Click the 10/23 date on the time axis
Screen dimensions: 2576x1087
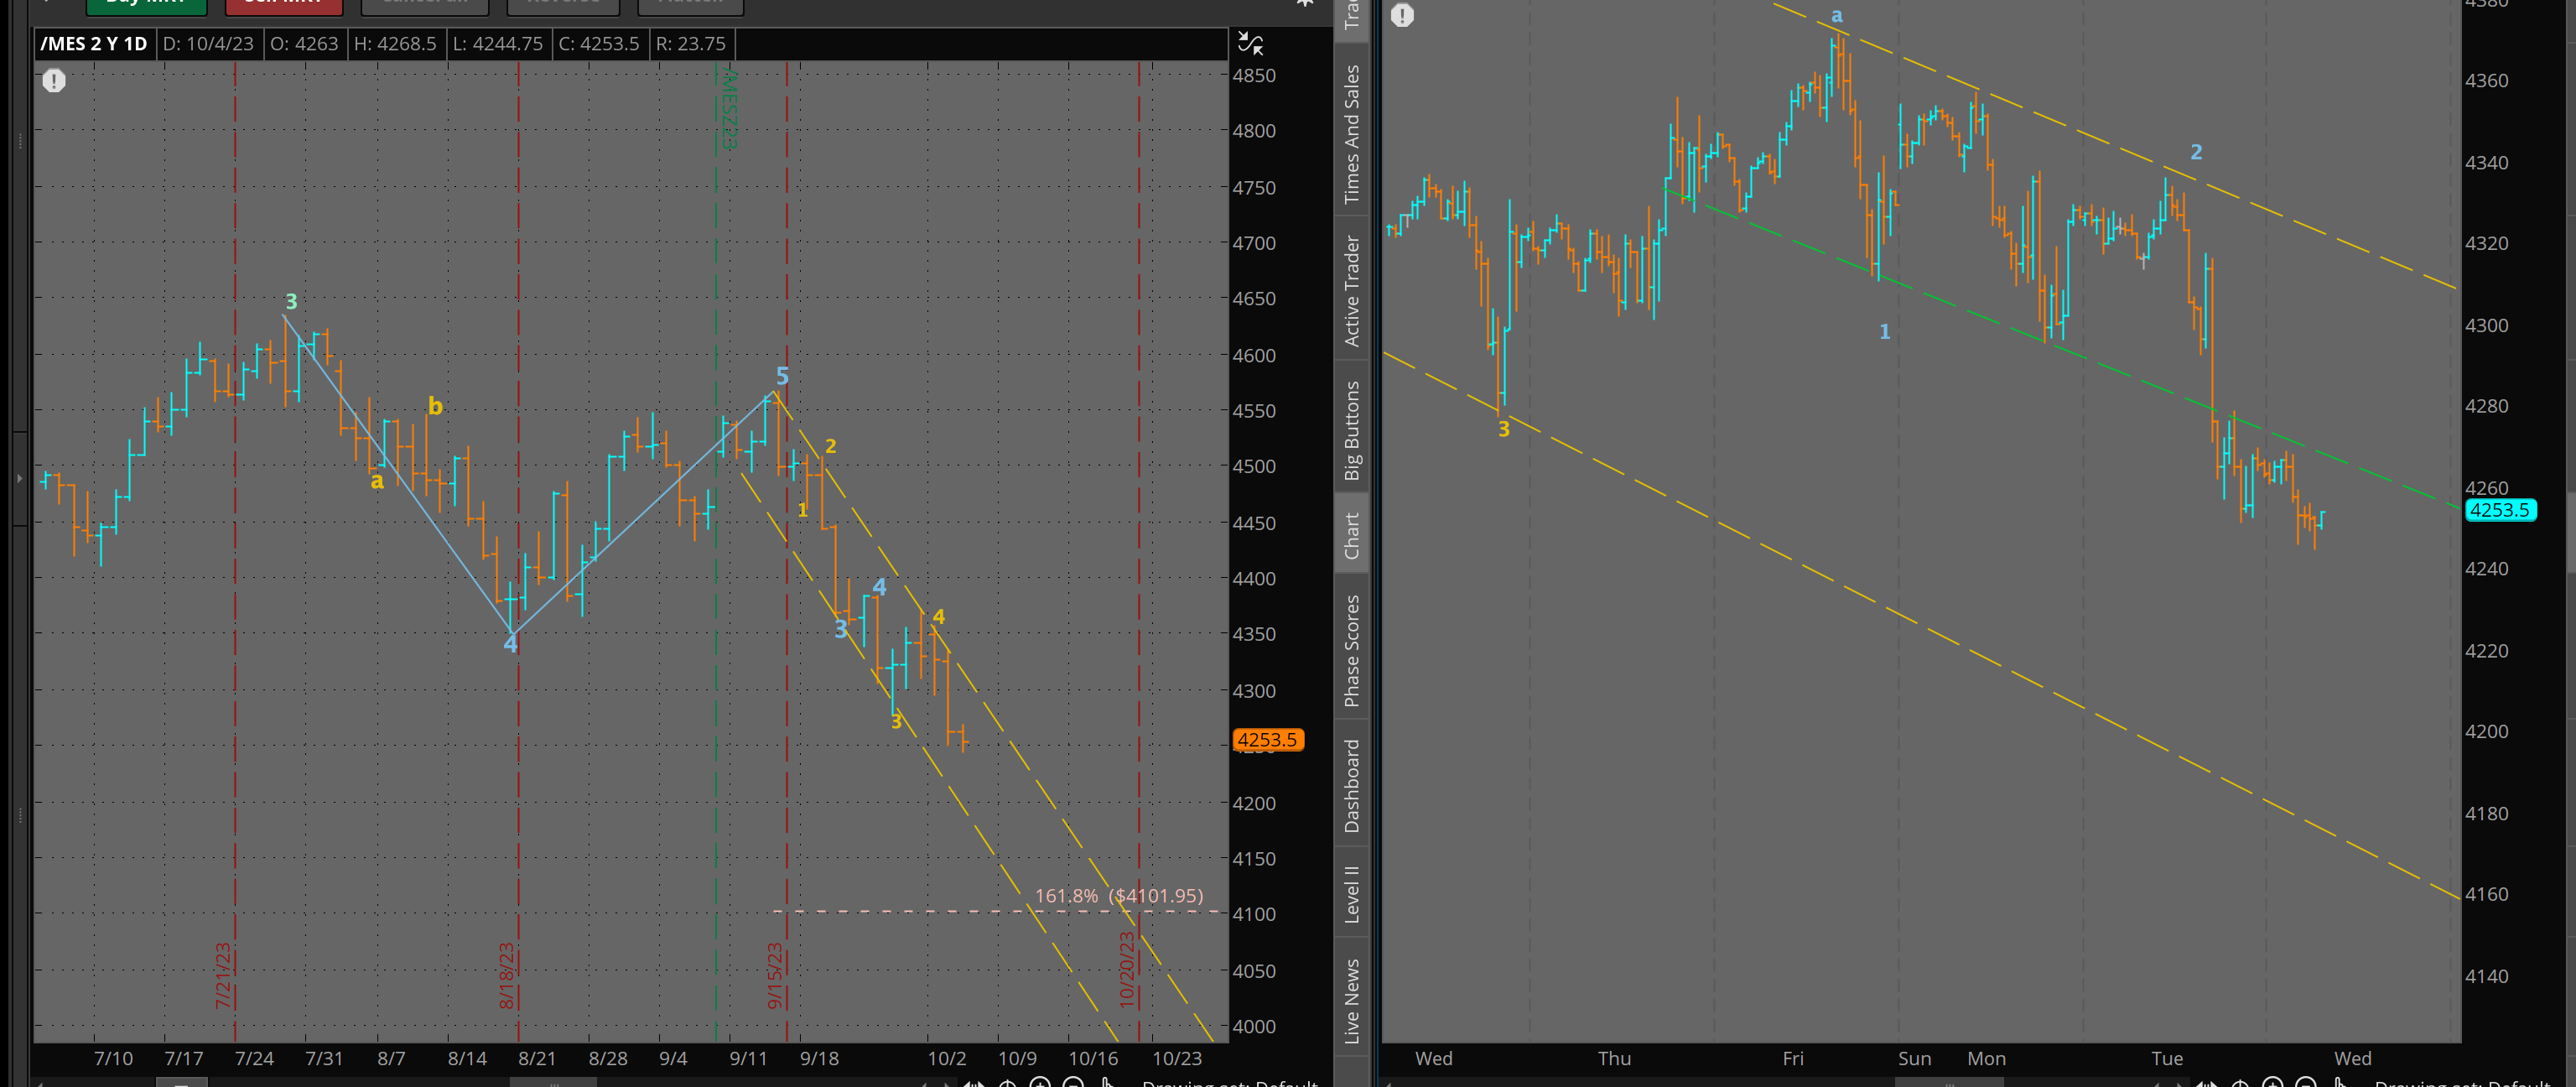point(1177,1058)
